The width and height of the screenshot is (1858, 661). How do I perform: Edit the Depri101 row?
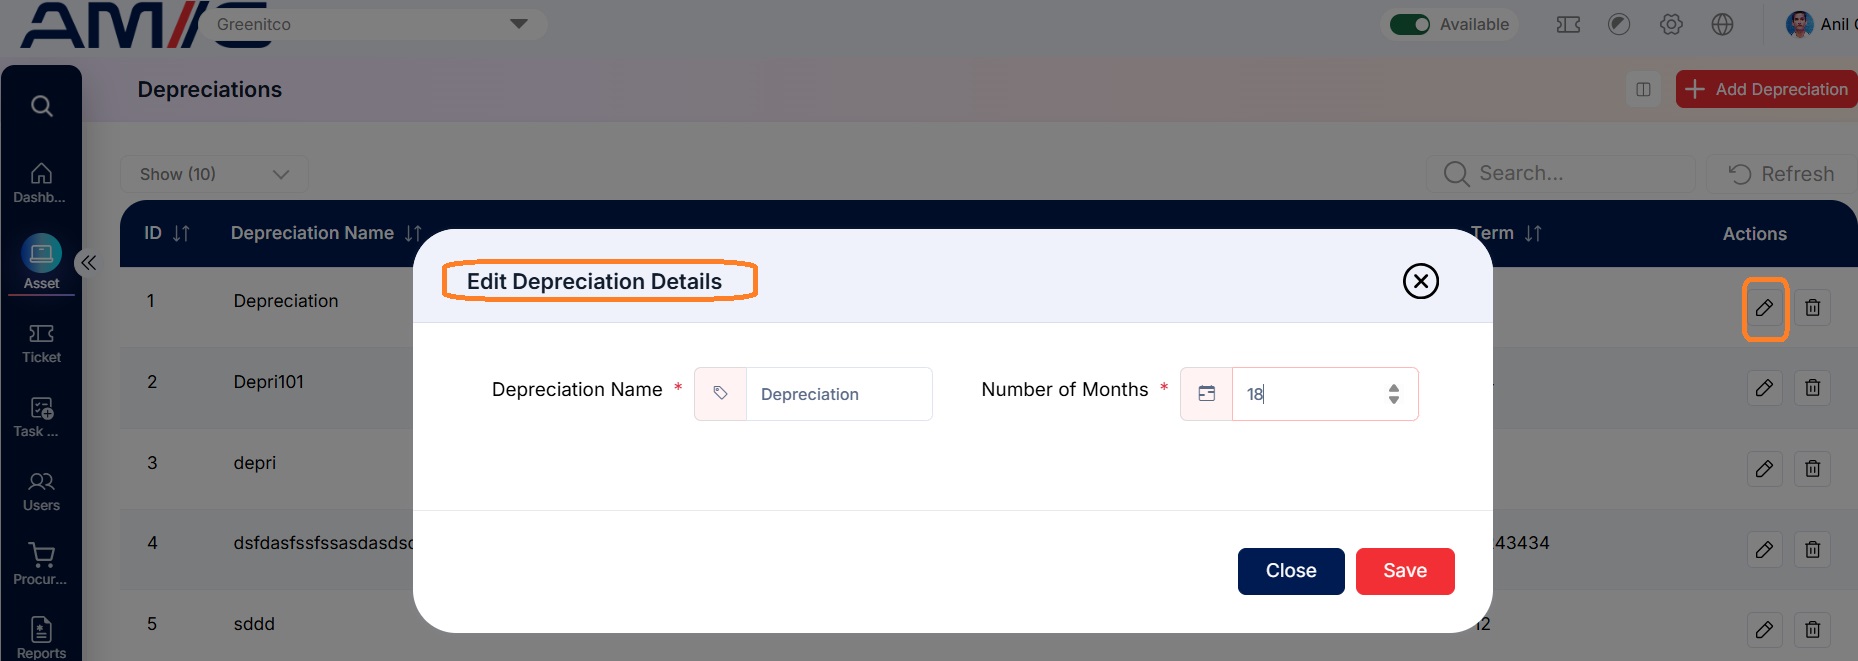coord(1764,388)
